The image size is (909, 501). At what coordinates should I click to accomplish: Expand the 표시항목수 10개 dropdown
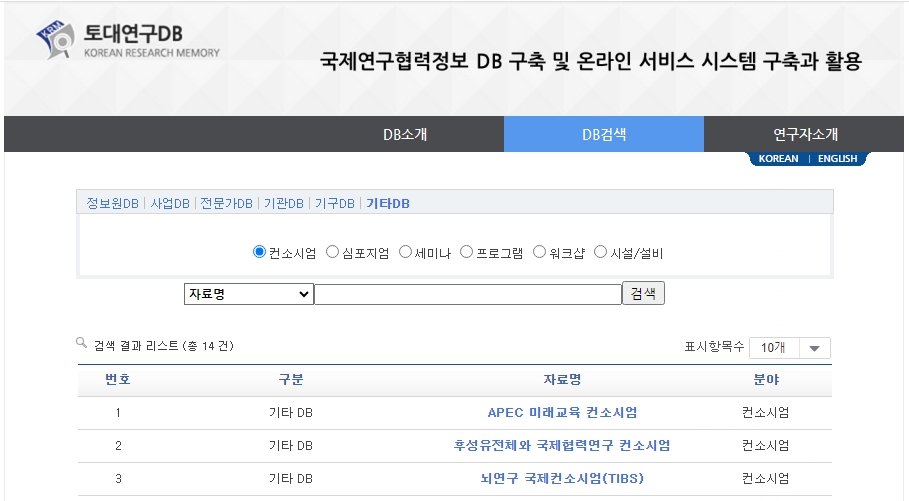coord(789,348)
